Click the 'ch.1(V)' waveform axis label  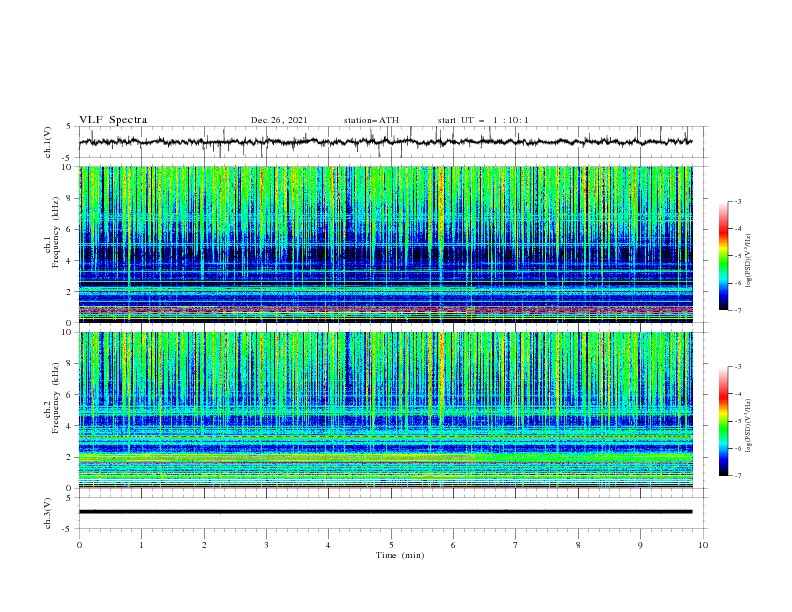[x=48, y=142]
